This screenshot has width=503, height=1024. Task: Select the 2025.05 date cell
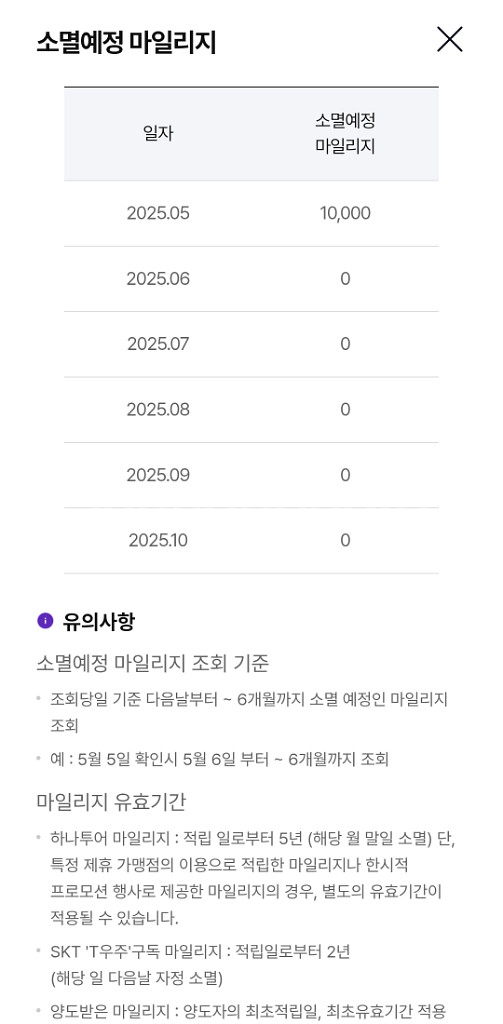[x=158, y=214]
